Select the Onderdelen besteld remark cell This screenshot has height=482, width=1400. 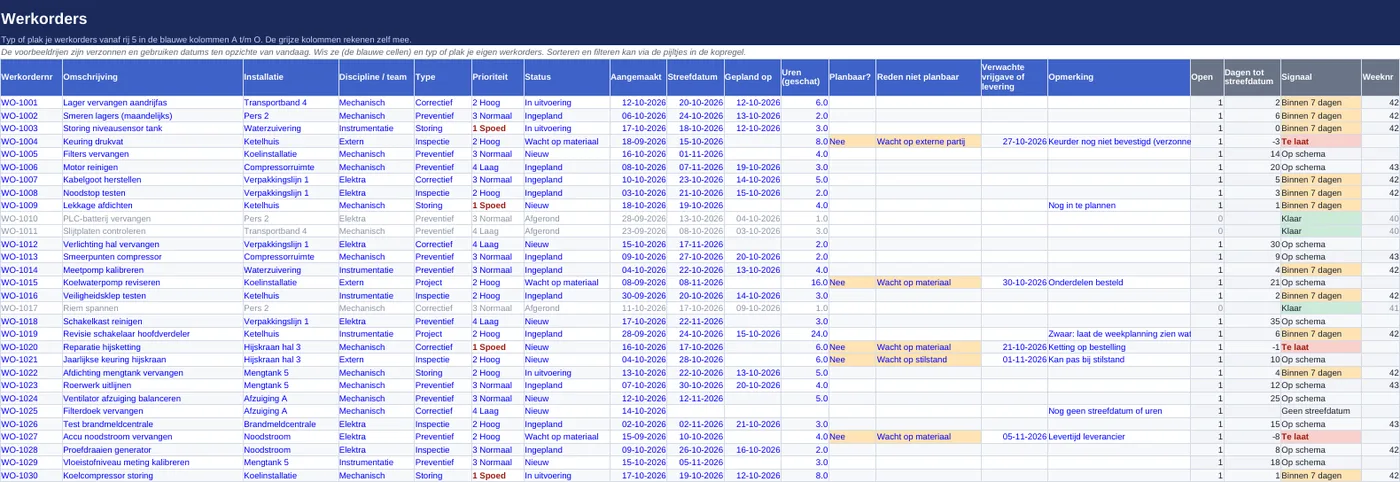pos(1118,283)
